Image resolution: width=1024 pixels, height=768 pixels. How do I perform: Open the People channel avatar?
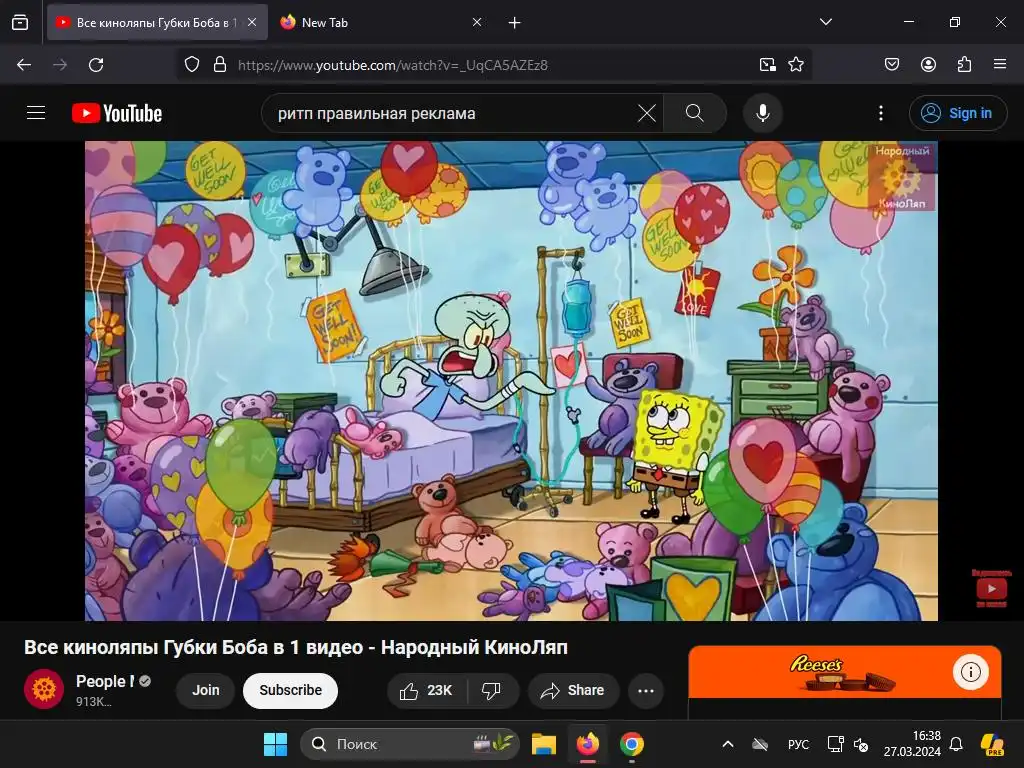(44, 689)
